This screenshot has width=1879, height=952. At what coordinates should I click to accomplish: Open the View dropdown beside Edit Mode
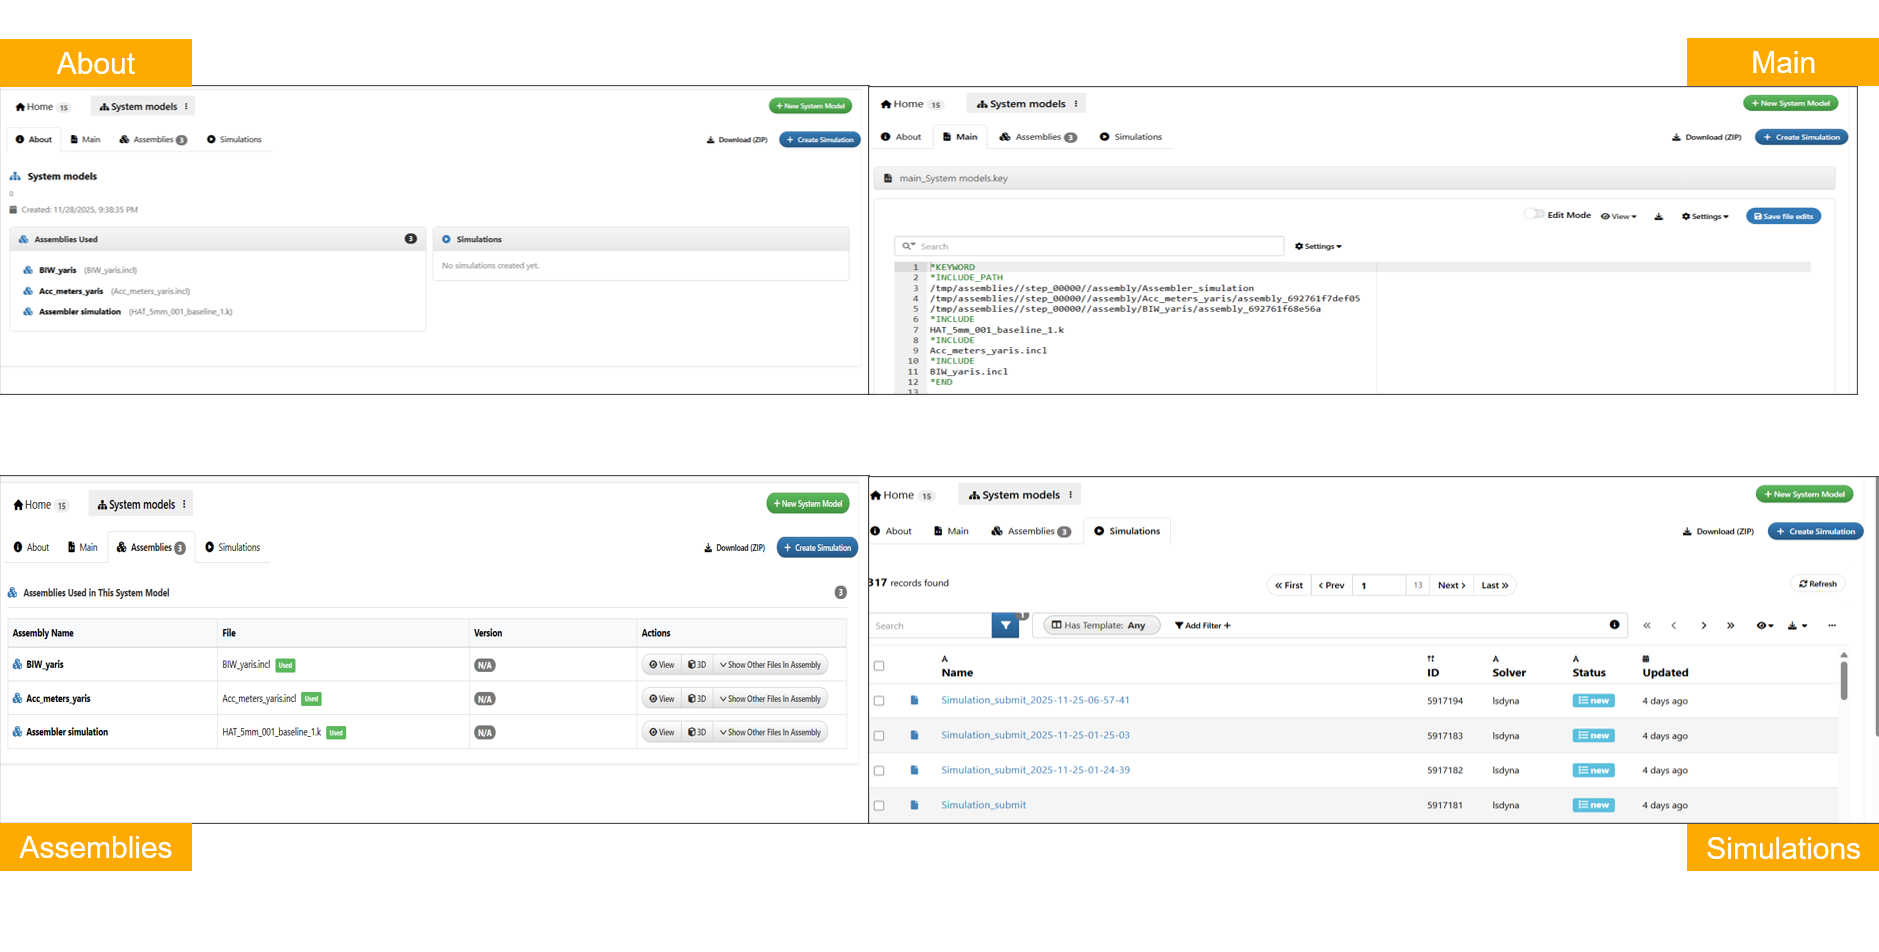[x=1618, y=217]
